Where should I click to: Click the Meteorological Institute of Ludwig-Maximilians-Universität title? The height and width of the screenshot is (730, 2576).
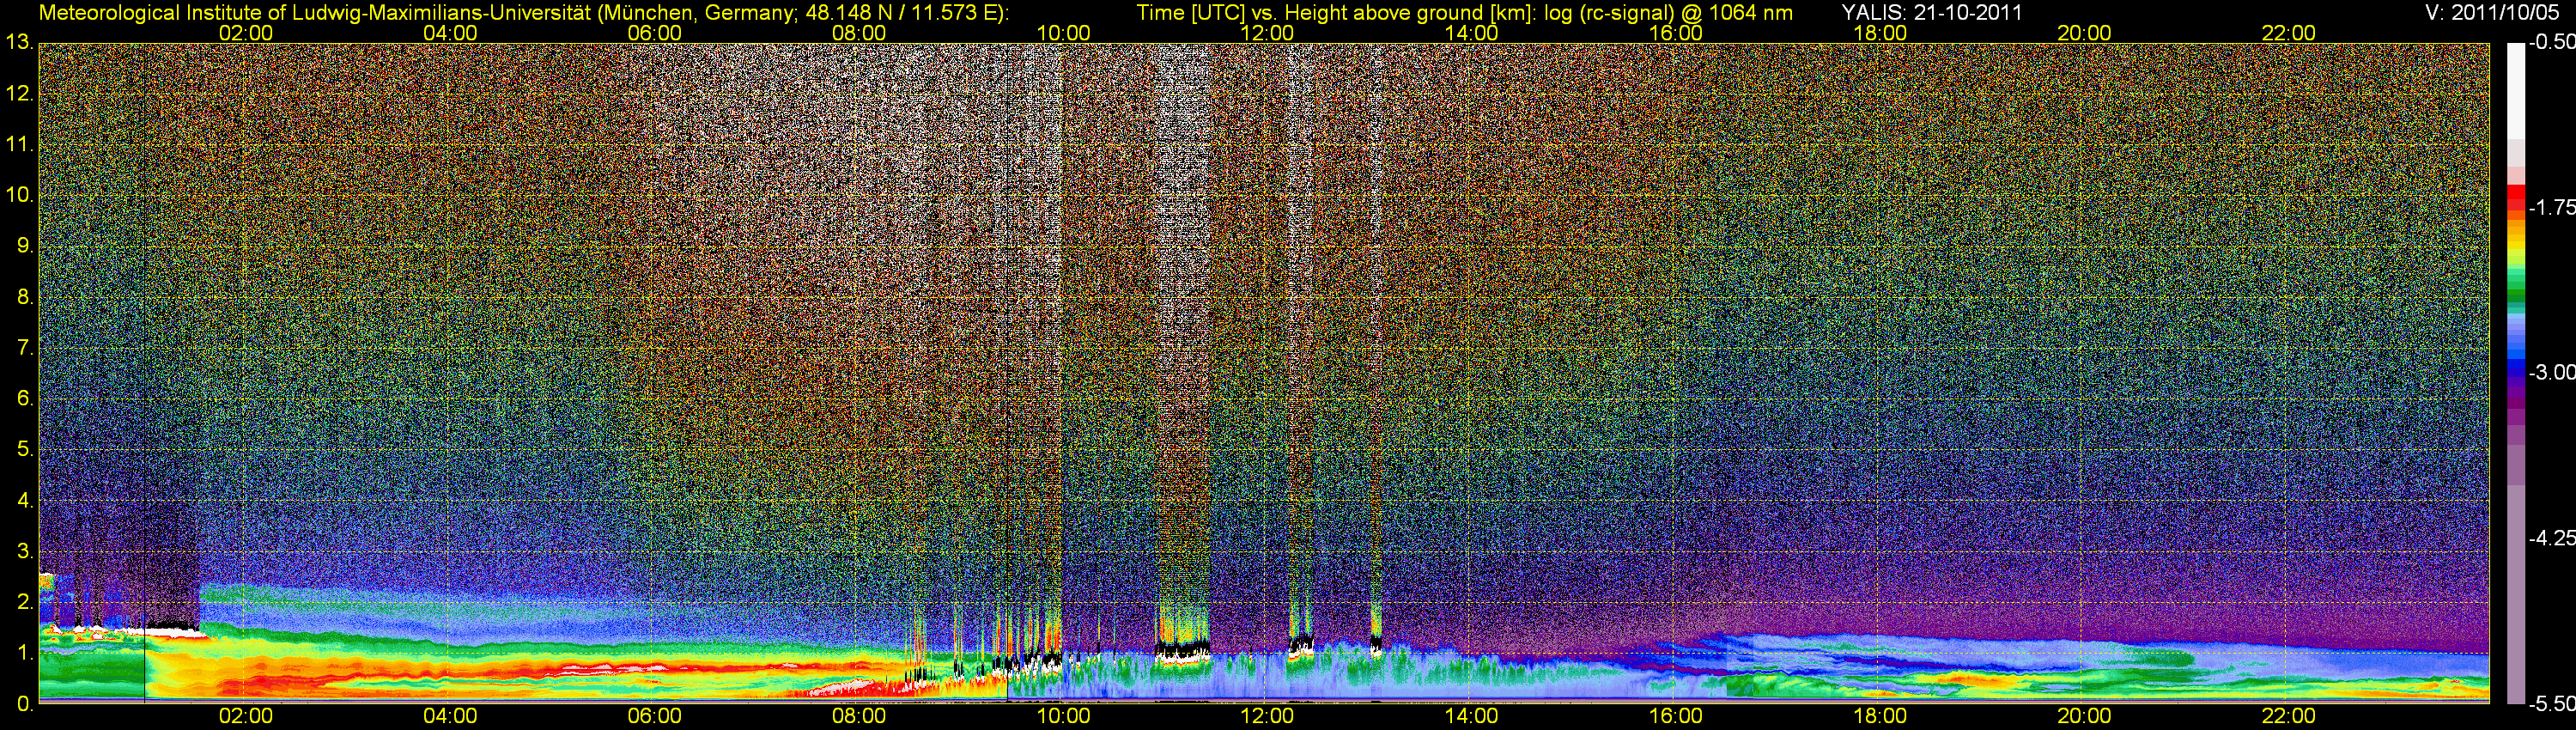point(317,13)
